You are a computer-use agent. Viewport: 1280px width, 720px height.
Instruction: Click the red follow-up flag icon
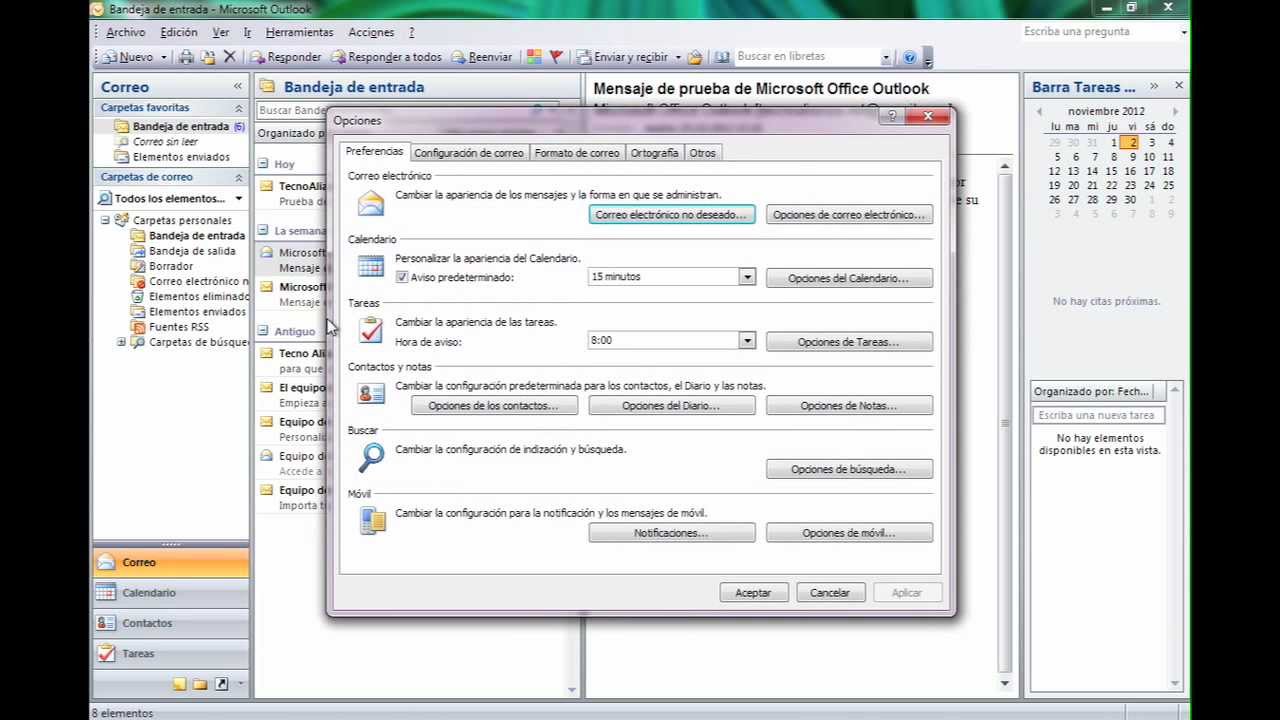tap(556, 57)
